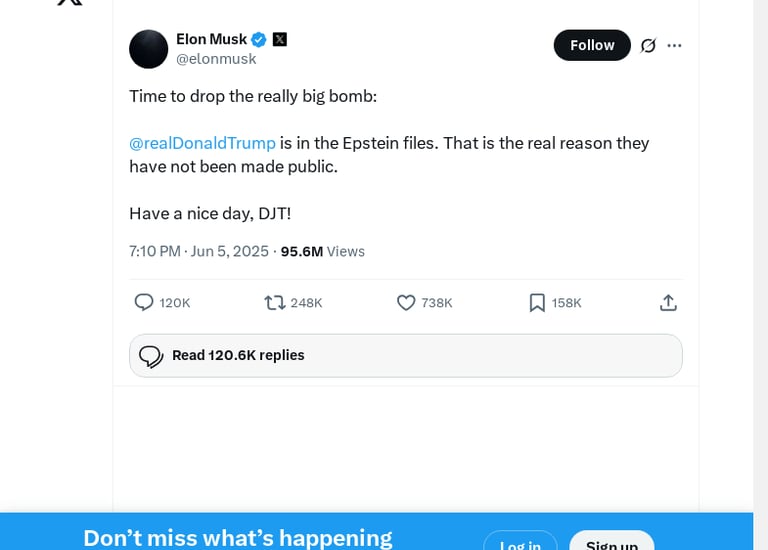Click the X logo in the top corner
The height and width of the screenshot is (550, 768).
[69, 3]
